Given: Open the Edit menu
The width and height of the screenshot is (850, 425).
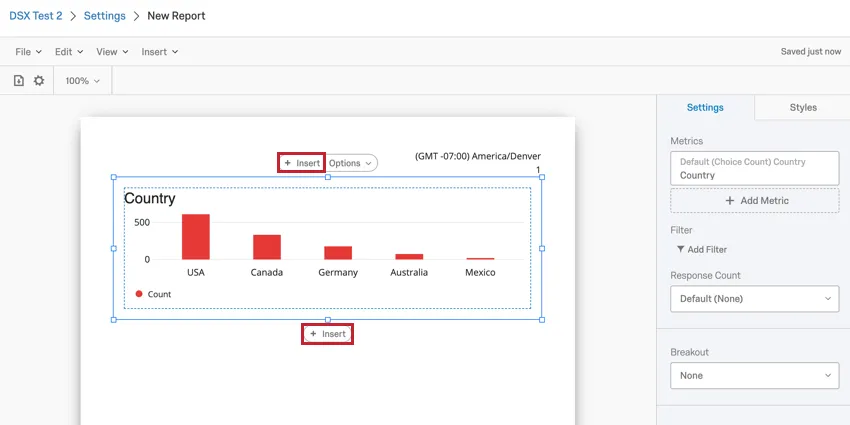Looking at the screenshot, I should pyautogui.click(x=69, y=52).
